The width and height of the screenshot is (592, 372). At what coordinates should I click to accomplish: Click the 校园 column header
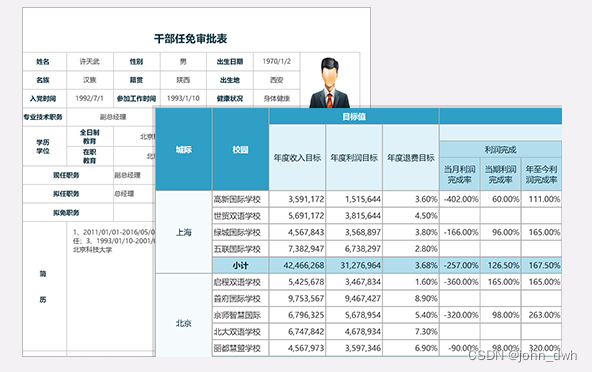(x=240, y=150)
